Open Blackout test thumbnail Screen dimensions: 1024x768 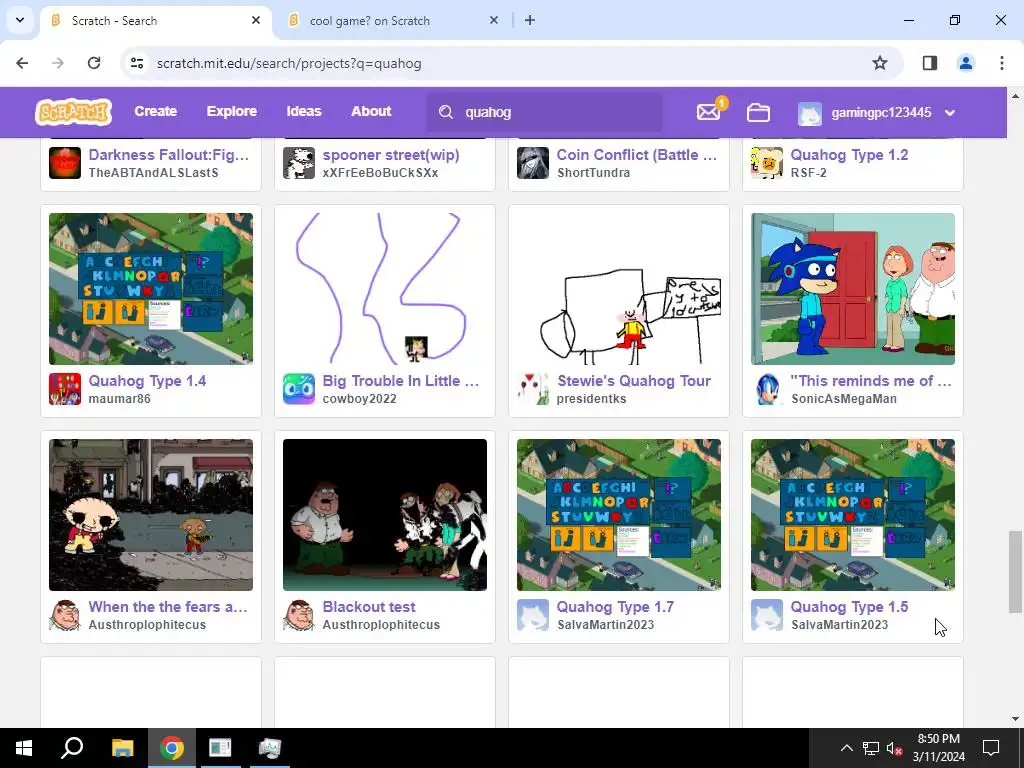(385, 515)
